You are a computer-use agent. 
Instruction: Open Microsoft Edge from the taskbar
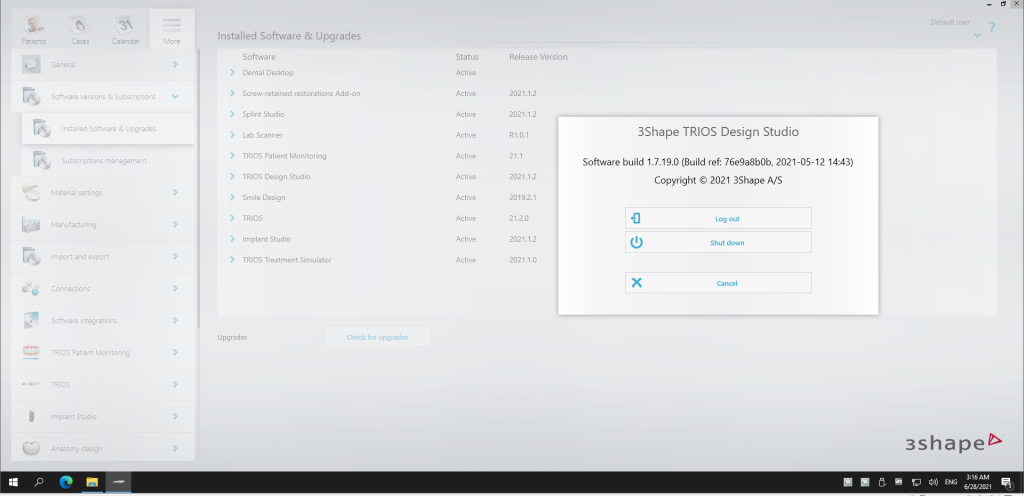65,482
